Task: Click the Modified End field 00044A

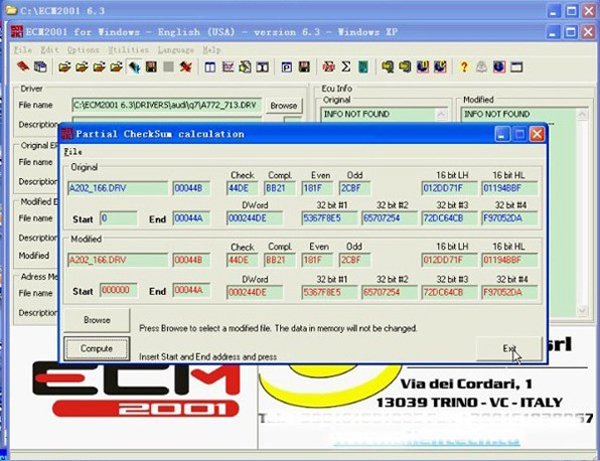Action: pyautogui.click(x=191, y=290)
